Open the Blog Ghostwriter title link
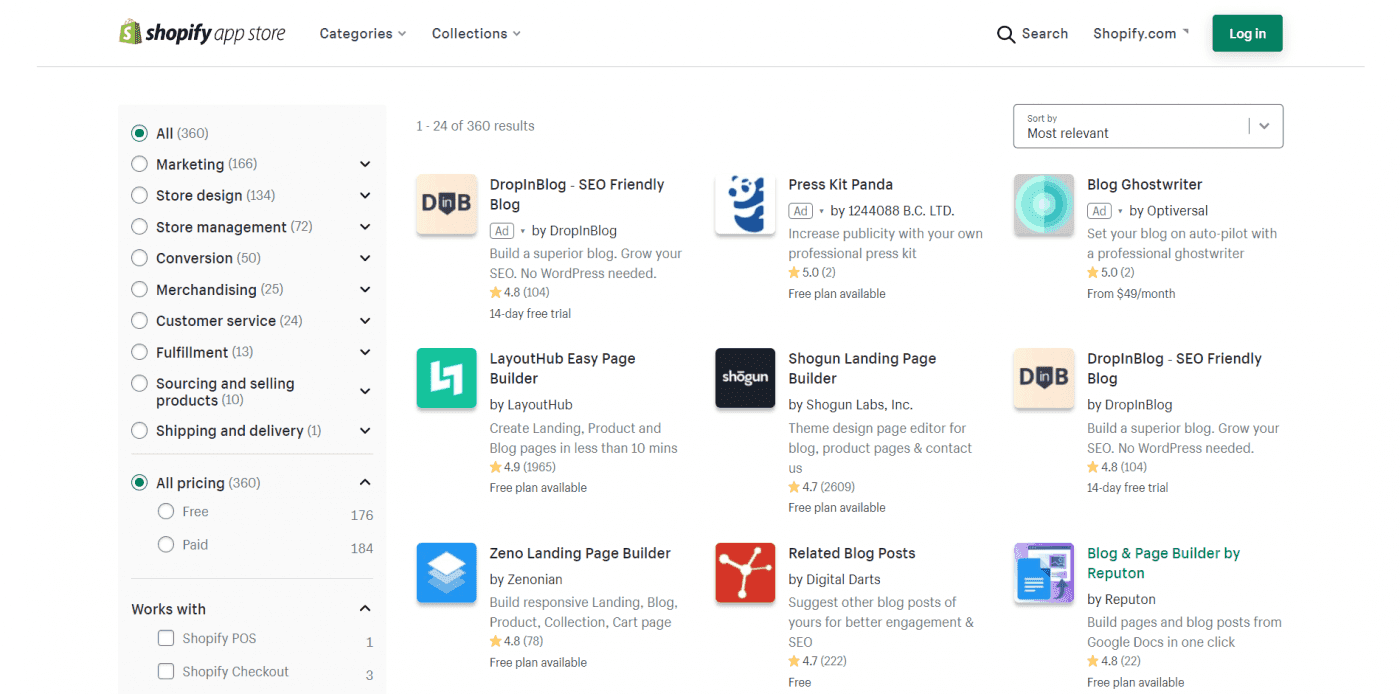Image resolution: width=1400 pixels, height=694 pixels. pyautogui.click(x=1144, y=184)
